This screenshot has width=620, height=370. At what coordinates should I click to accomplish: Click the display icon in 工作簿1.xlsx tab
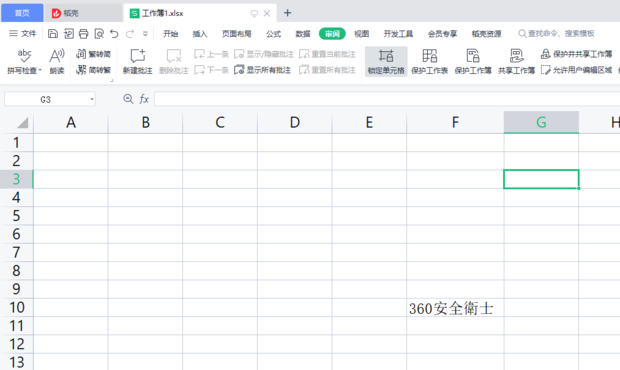[254, 13]
